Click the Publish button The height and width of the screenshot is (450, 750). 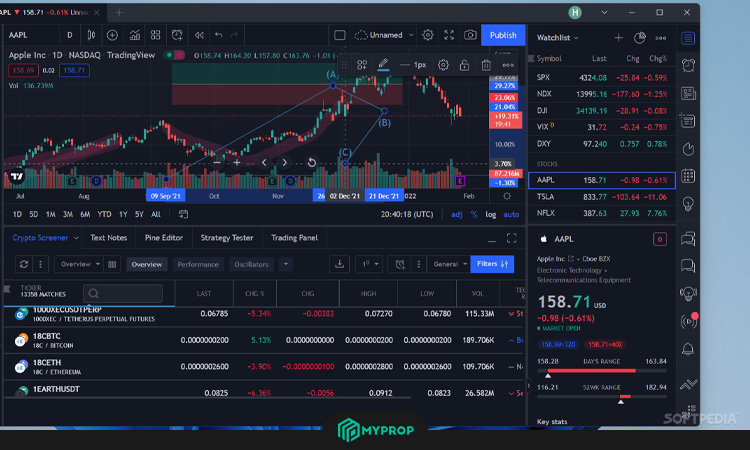(x=503, y=35)
